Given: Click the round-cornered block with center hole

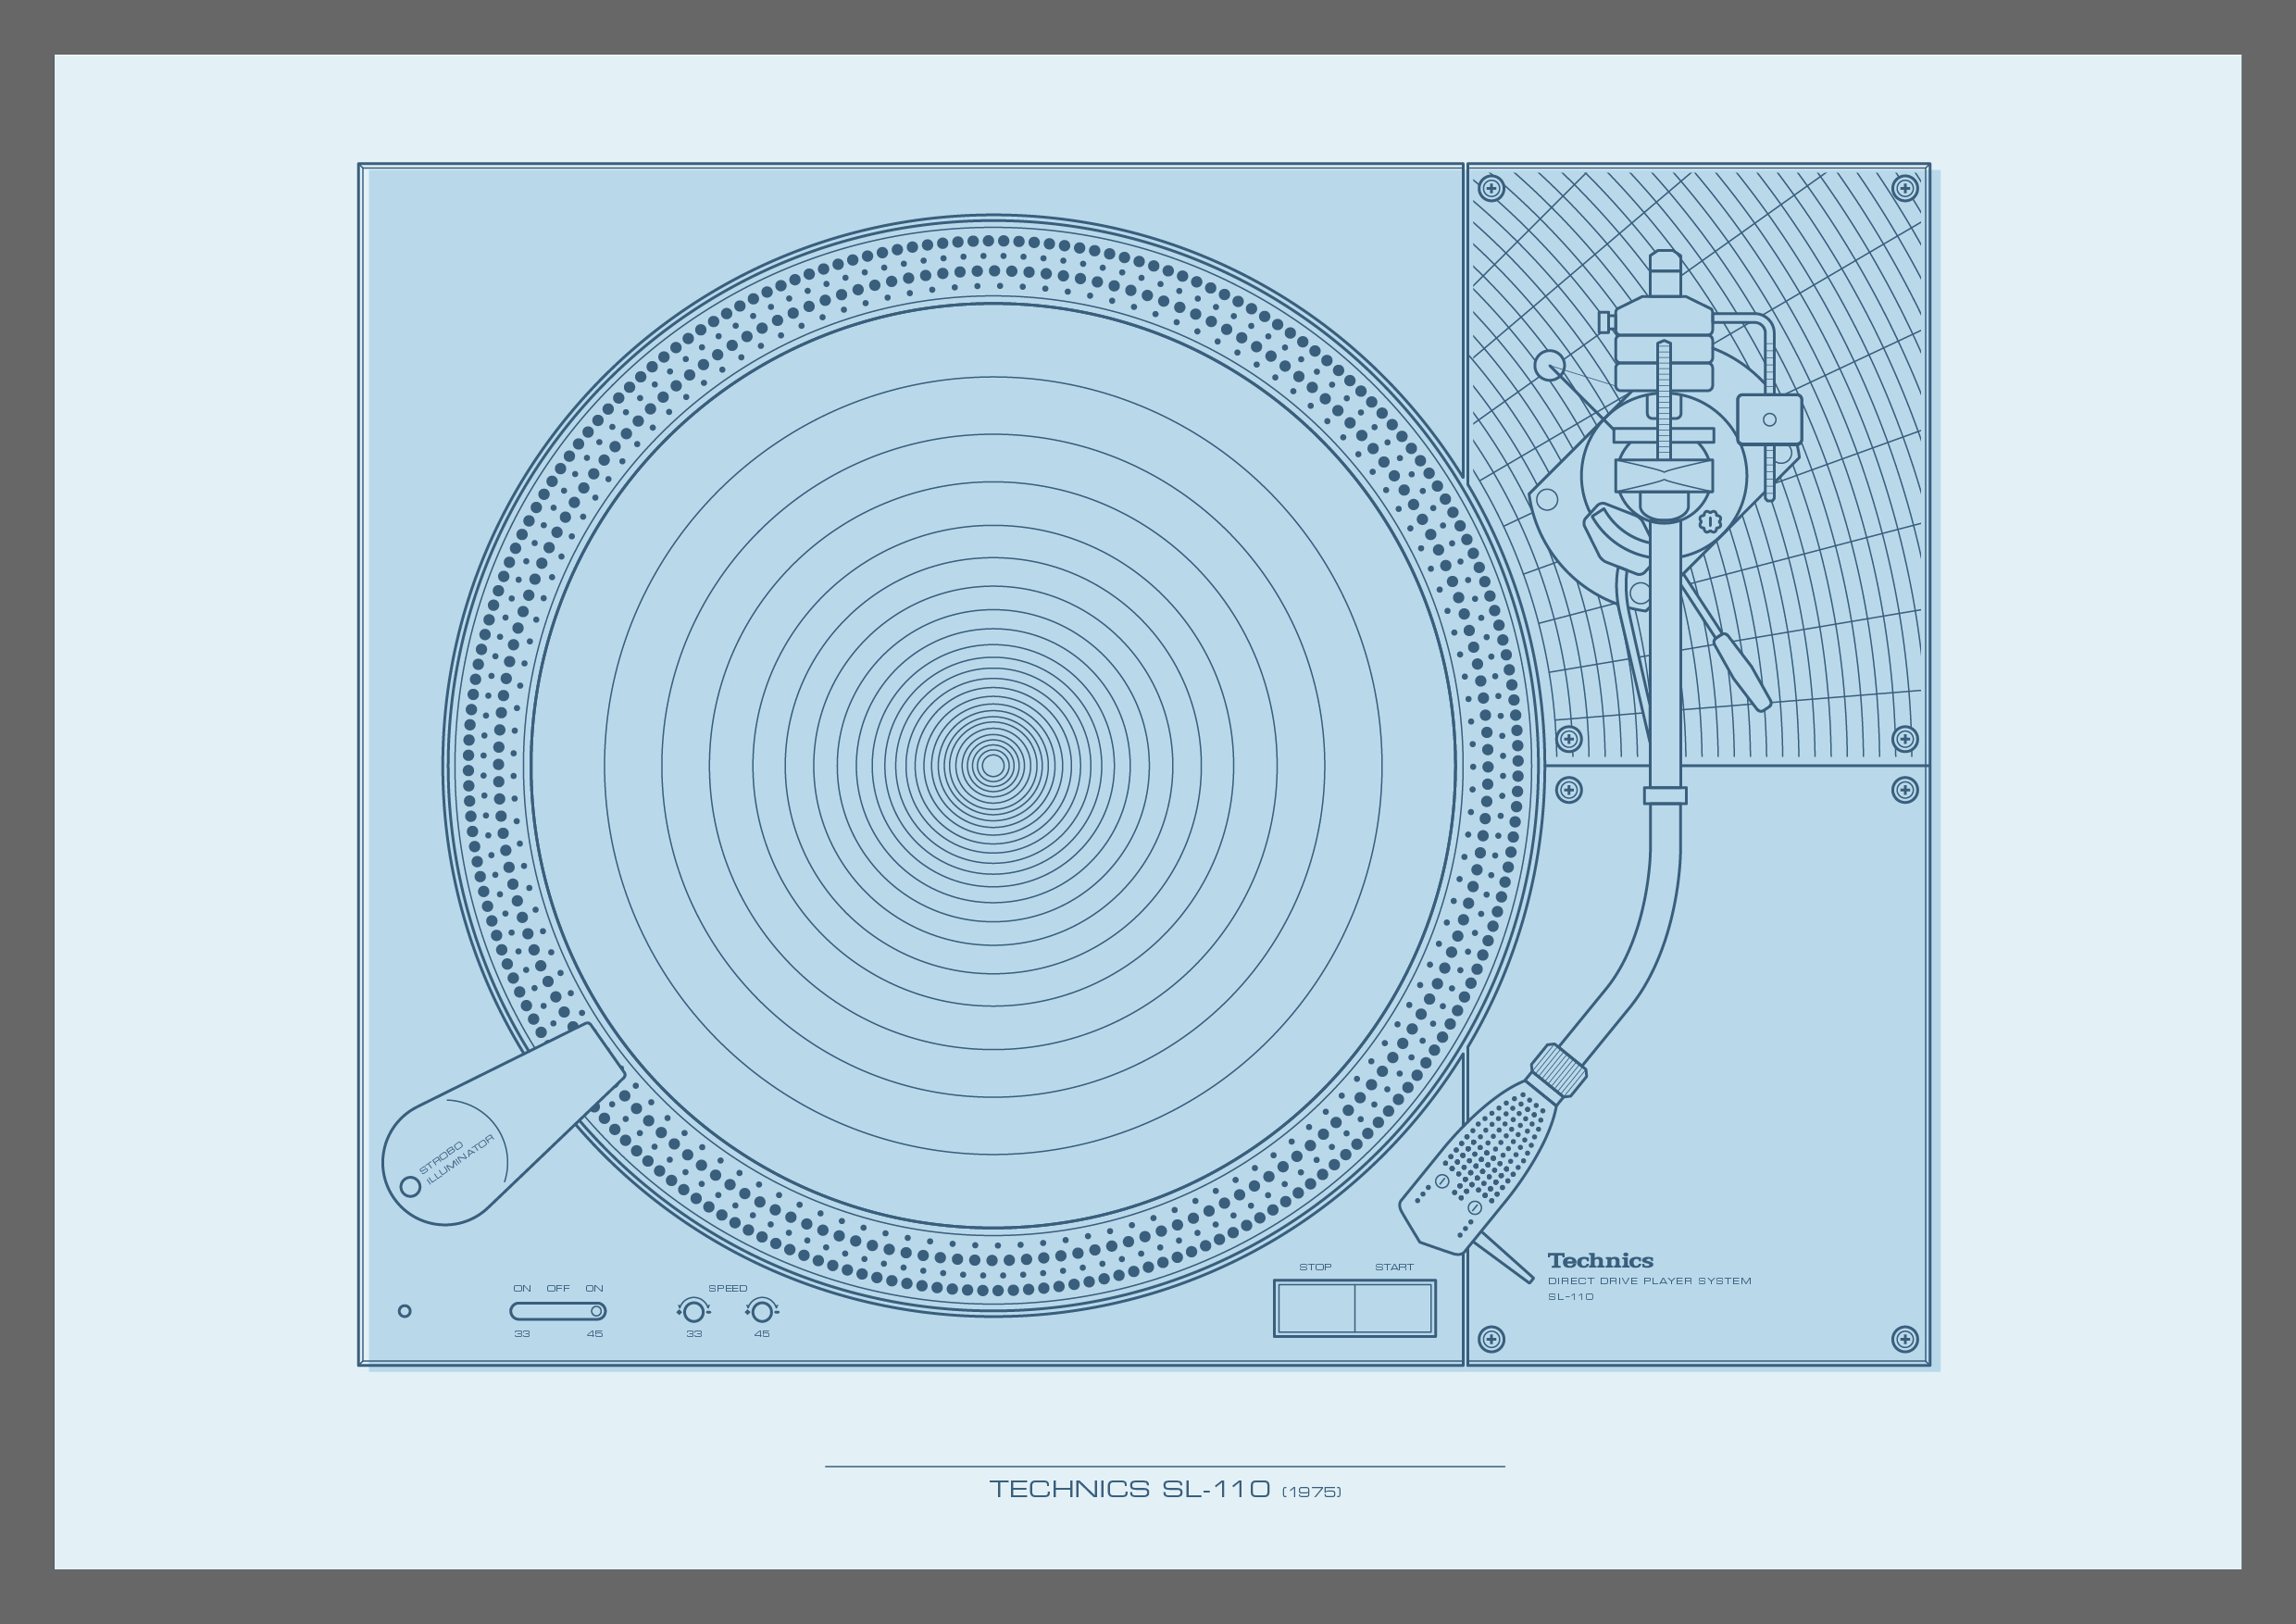Looking at the screenshot, I should click(x=1769, y=420).
